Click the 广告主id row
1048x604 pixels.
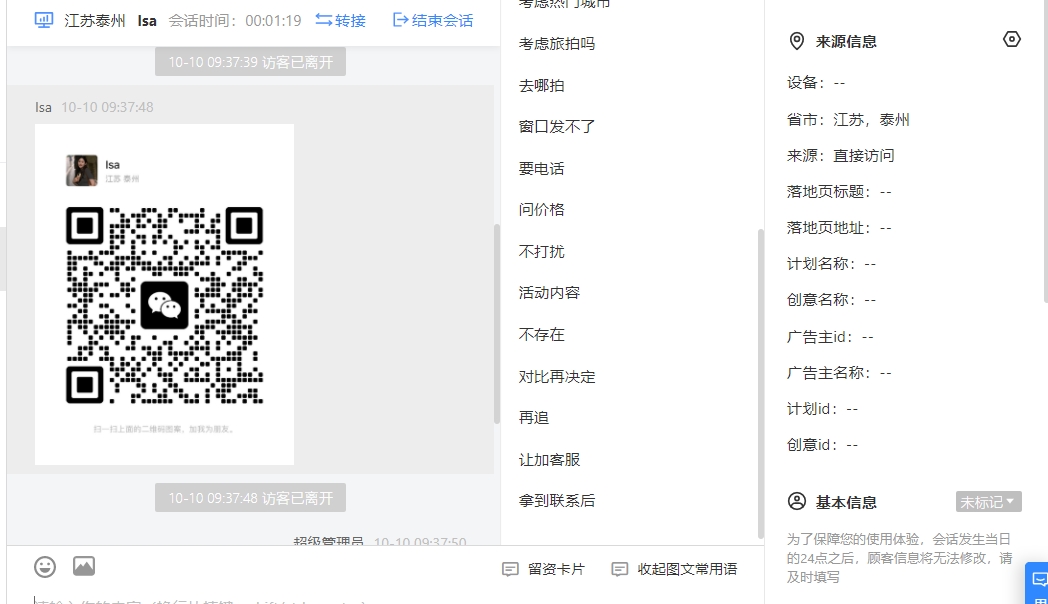click(830, 337)
